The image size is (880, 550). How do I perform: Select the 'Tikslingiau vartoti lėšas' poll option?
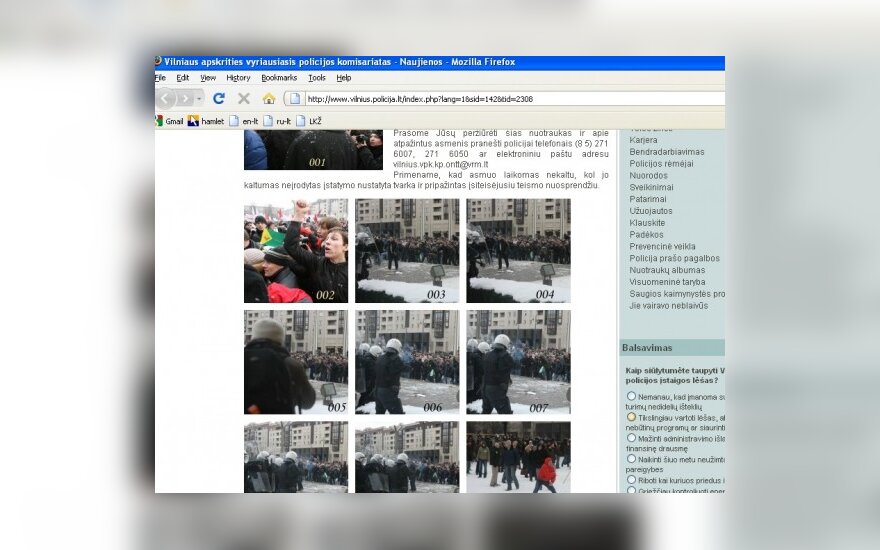pos(631,417)
